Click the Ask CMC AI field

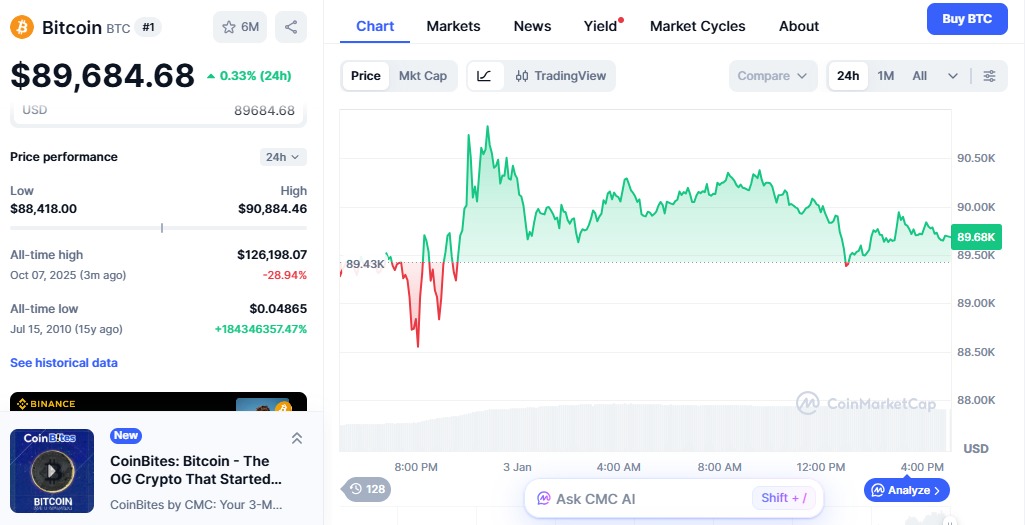pyautogui.click(x=640, y=498)
